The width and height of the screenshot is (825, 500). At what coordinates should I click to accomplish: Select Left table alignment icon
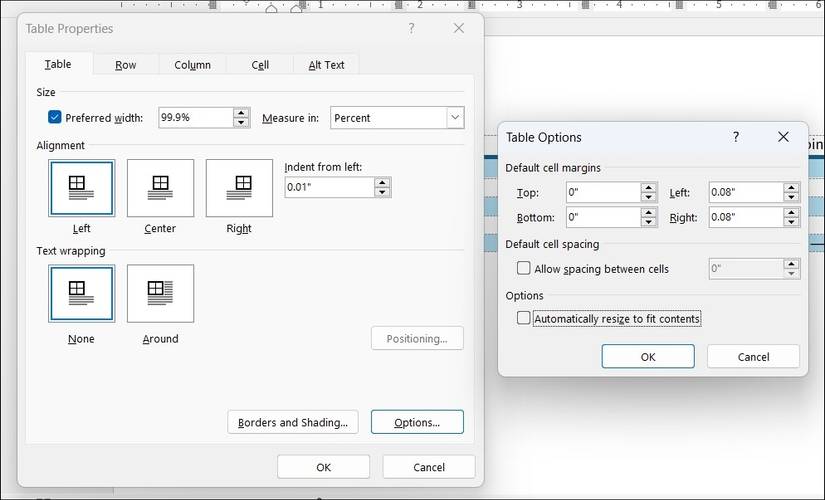click(82, 188)
